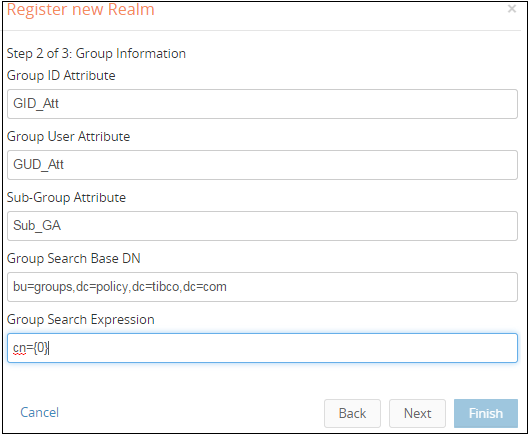Click the Group ID Attribute label

(61, 75)
